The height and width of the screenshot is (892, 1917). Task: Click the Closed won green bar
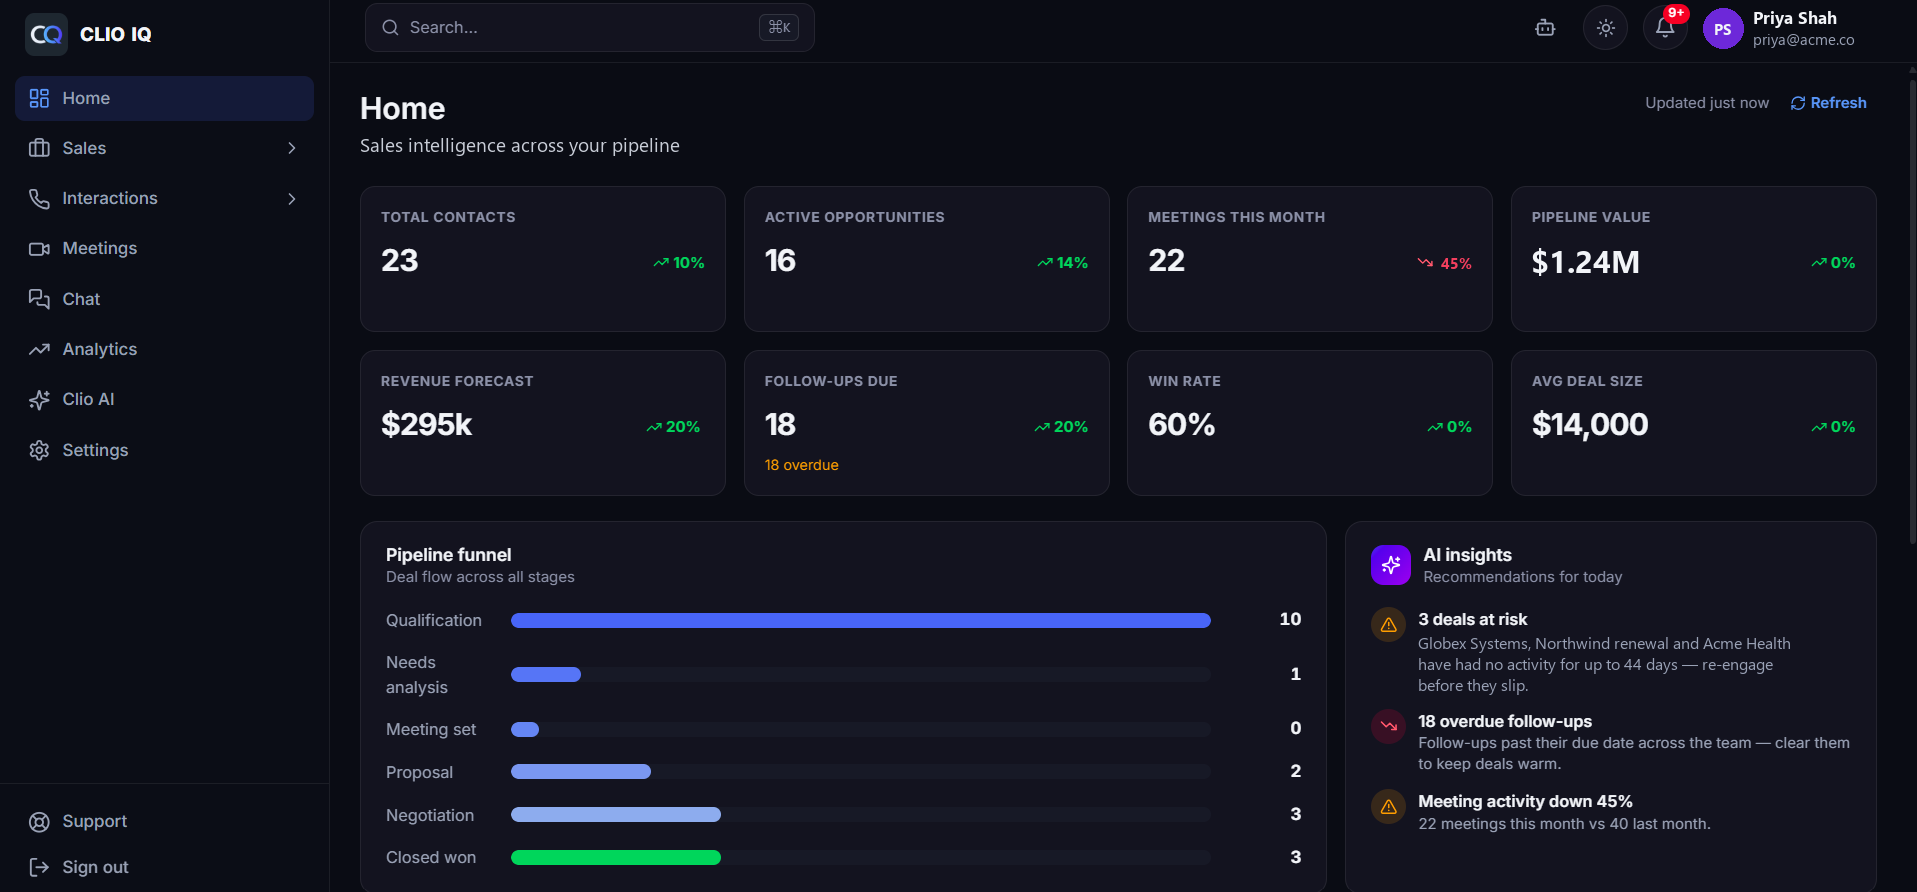click(x=615, y=858)
